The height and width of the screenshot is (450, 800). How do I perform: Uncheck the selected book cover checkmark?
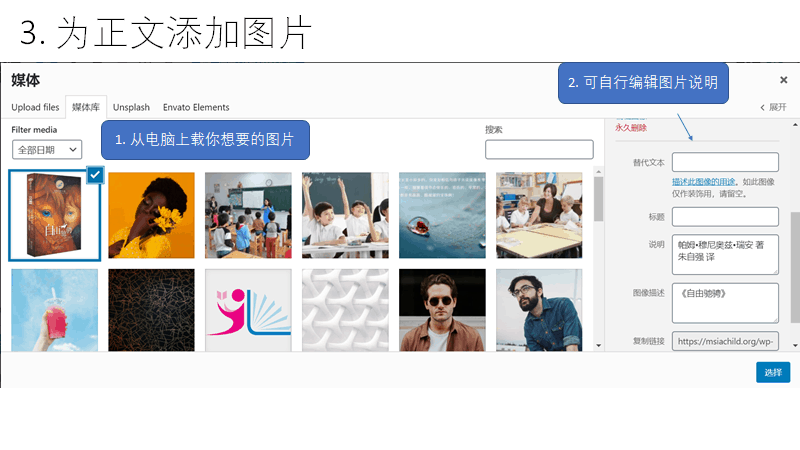[95, 175]
